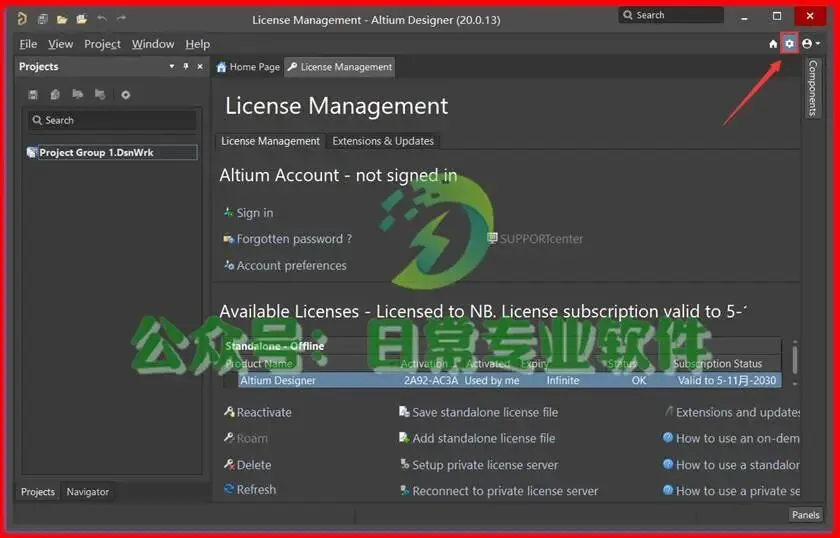Click the Standalone - Offline group header
840x538 pixels.
[274, 346]
